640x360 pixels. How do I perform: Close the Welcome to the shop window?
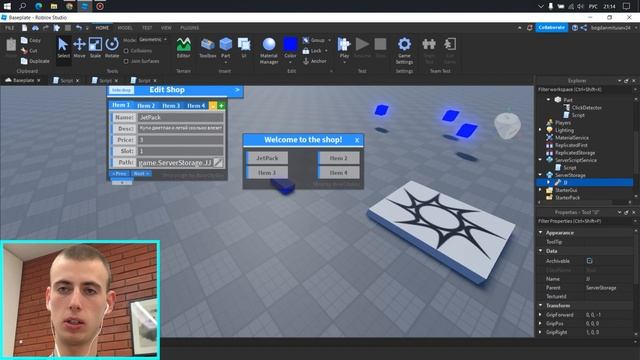tap(357, 140)
